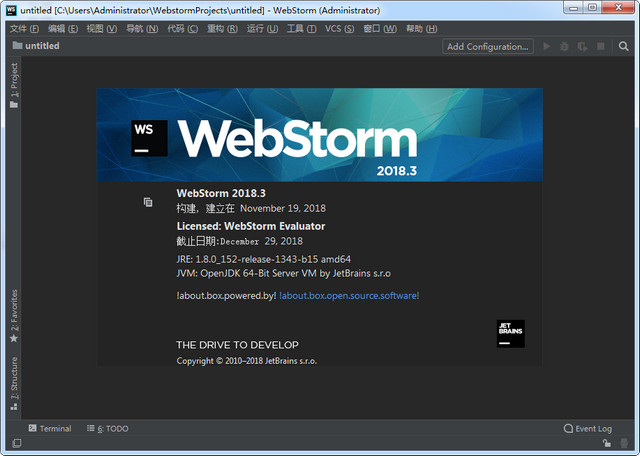Click the Run with Coverage icon
640x456 pixels.
582,47
